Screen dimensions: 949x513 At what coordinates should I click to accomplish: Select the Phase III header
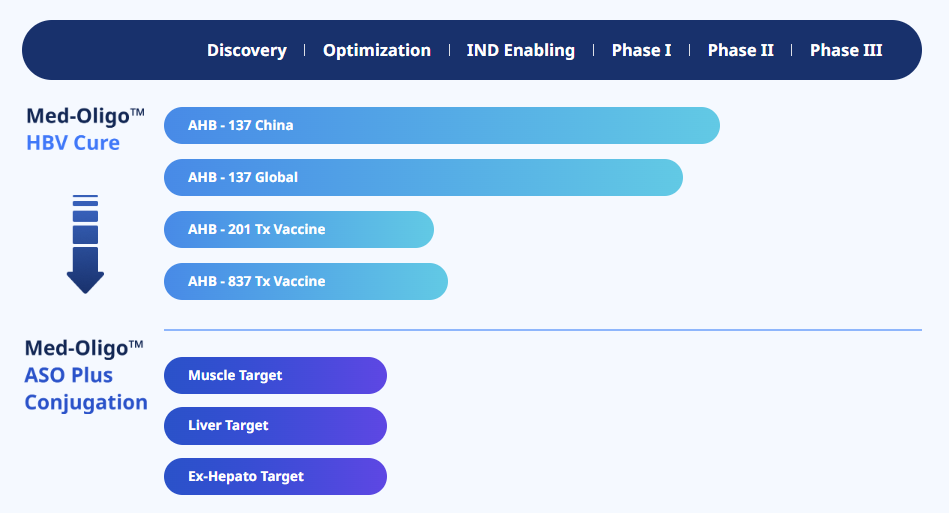click(x=846, y=50)
